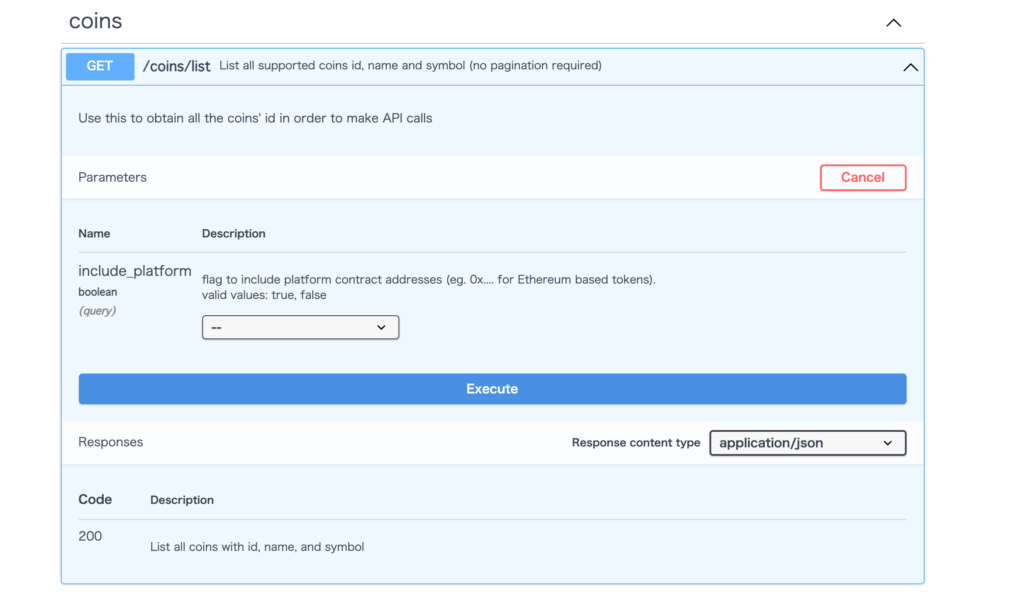Click the Parameters section label
The height and width of the screenshot is (592, 1024).
pos(112,177)
